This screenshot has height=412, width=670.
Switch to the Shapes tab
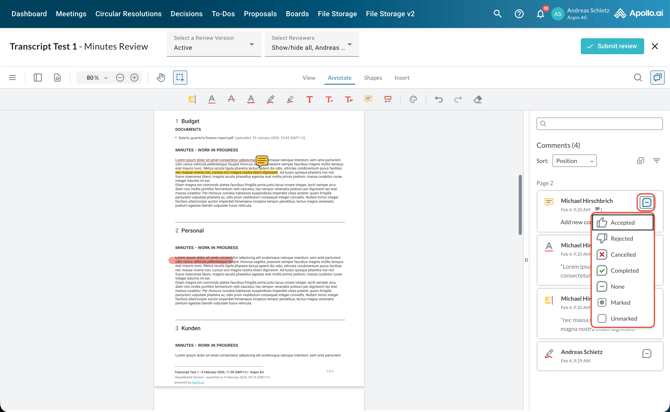click(372, 77)
